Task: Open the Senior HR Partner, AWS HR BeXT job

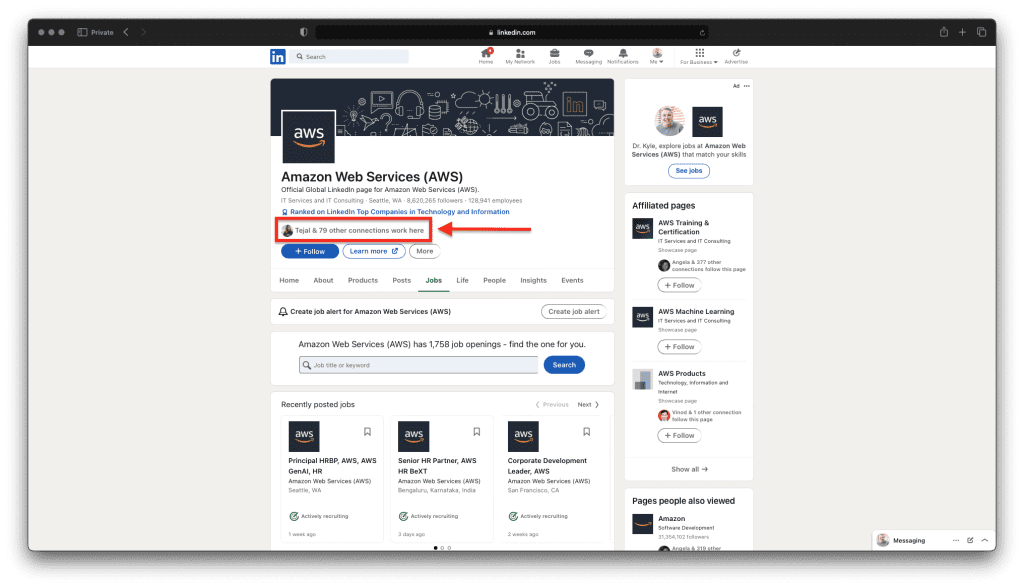Action: [x=438, y=466]
